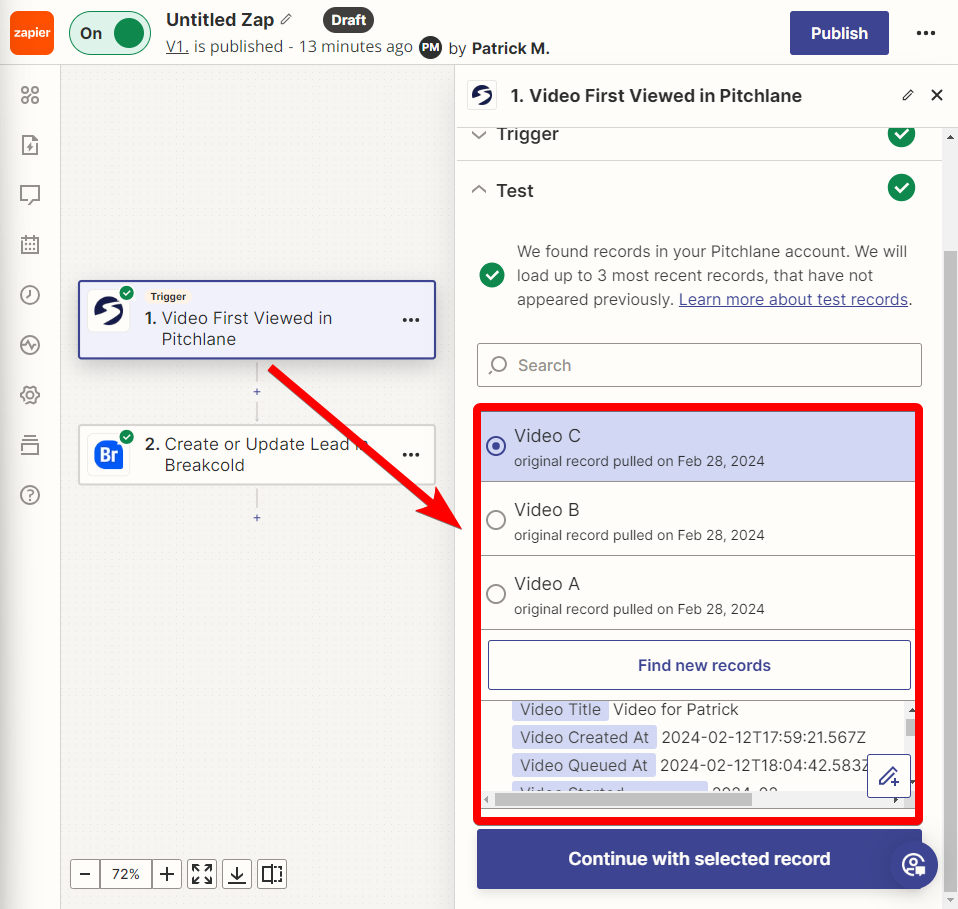The width and height of the screenshot is (958, 909).
Task: Click the '2024-02-12T17:59:21.567Z' value
Action: [764, 737]
